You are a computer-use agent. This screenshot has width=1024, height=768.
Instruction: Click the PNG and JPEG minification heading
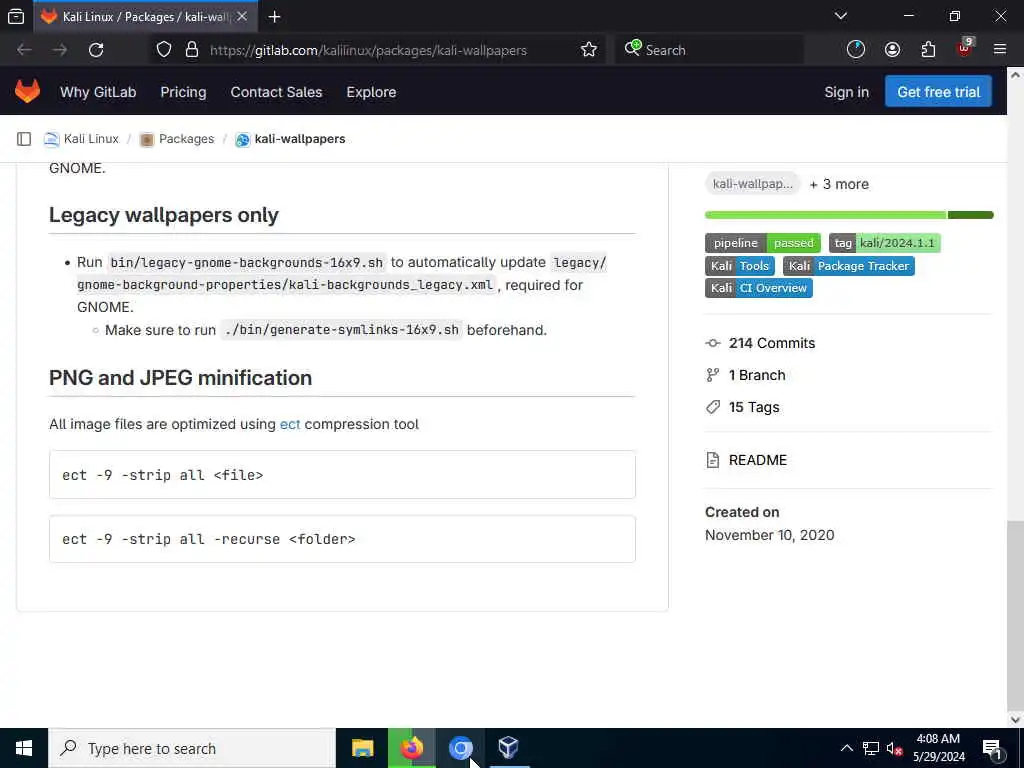[x=180, y=377]
